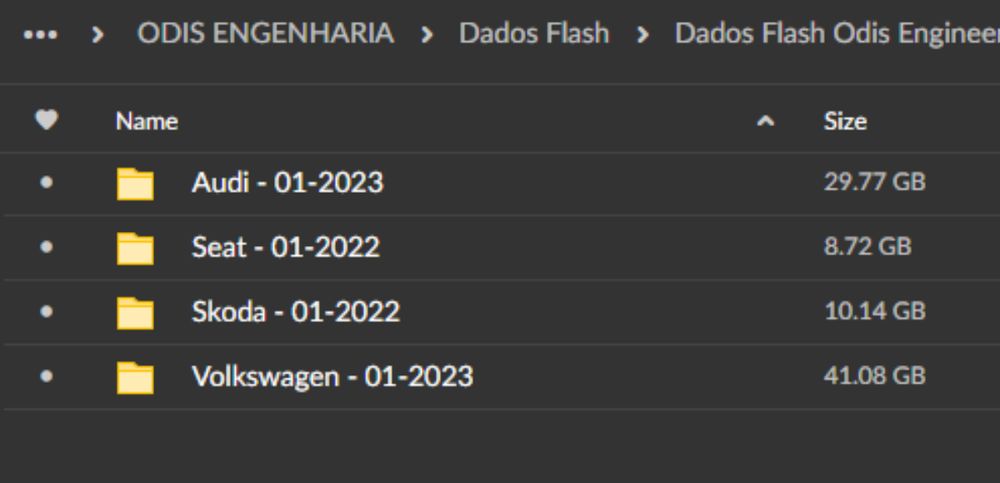
Task: Toggle favorite dot for Seat - 01-2022
Action: pyautogui.click(x=47, y=248)
